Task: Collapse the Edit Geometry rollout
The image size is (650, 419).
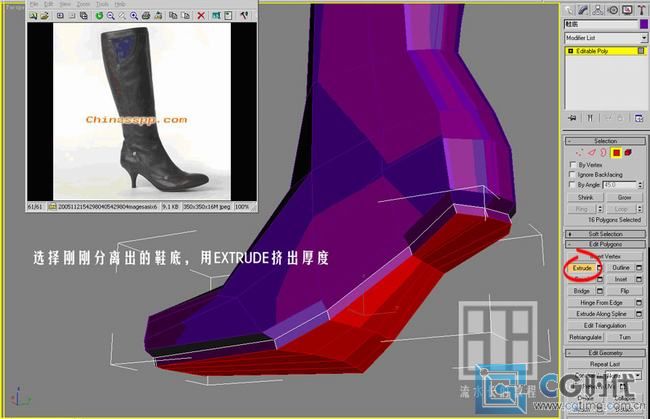Action: click(x=605, y=353)
